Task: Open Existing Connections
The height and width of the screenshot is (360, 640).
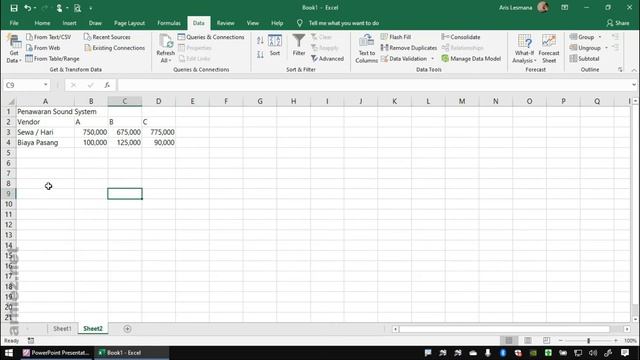Action: (x=114, y=48)
